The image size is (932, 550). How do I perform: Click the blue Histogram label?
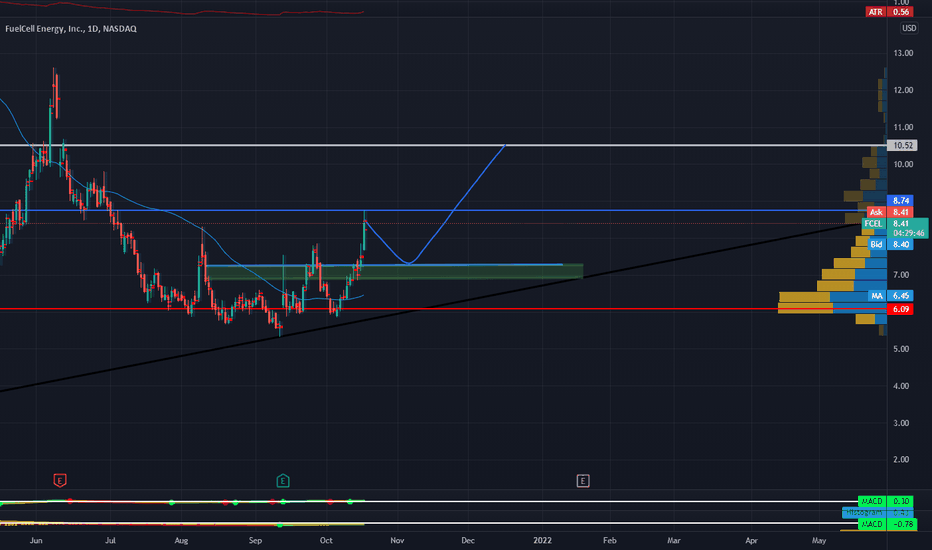[x=864, y=512]
